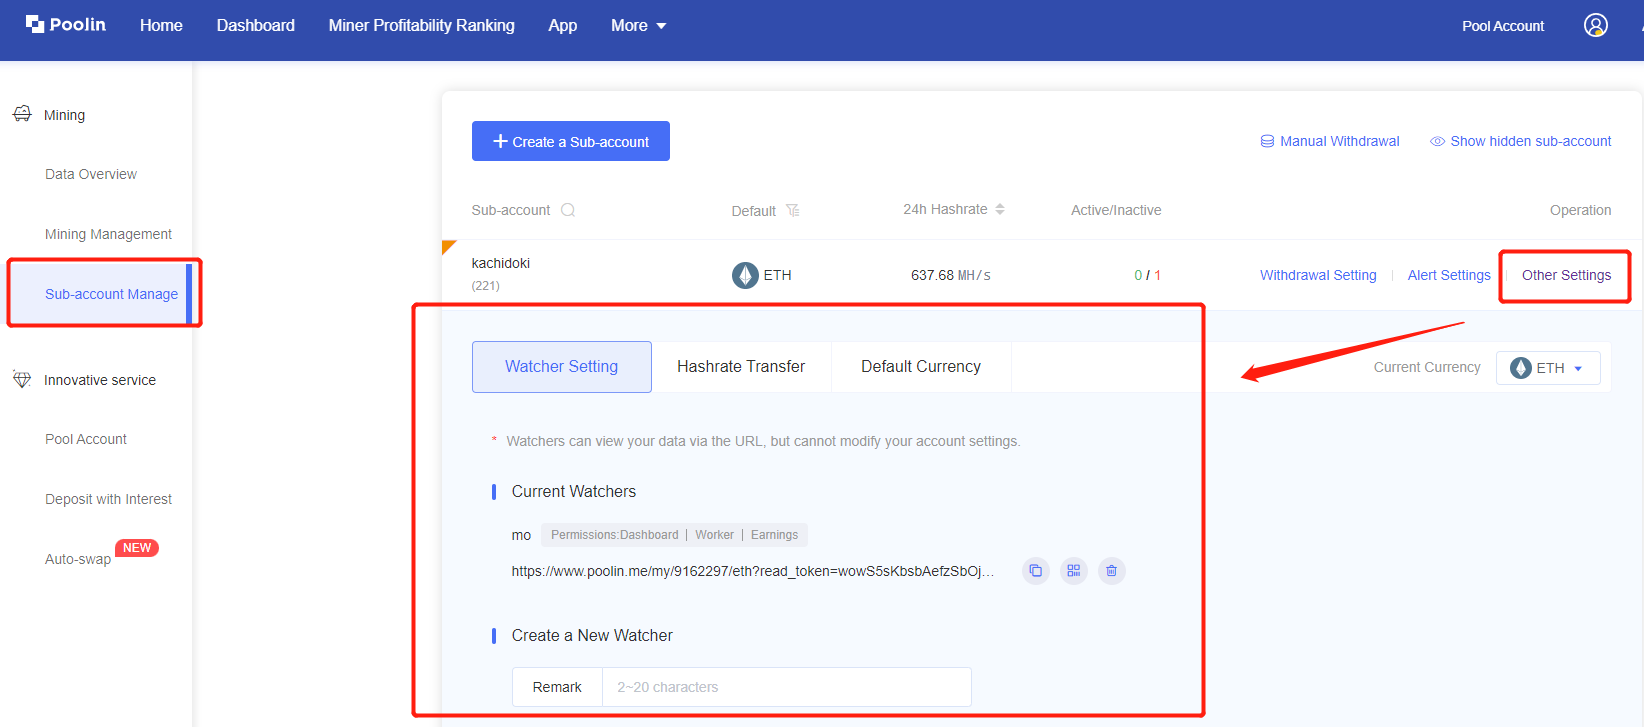Image resolution: width=1644 pixels, height=727 pixels.
Task: Click the 0 / 1 active/inactive count
Action: click(x=1148, y=275)
